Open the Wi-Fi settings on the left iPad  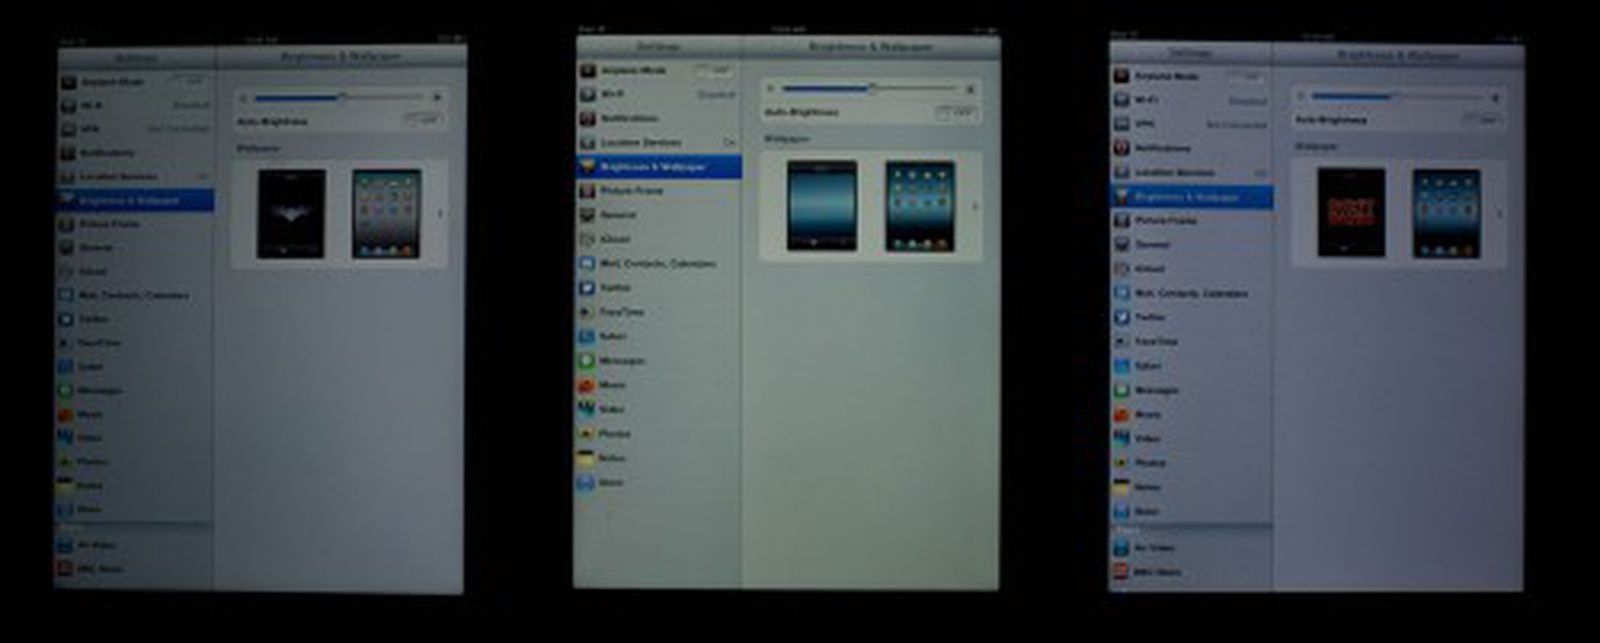(92, 105)
